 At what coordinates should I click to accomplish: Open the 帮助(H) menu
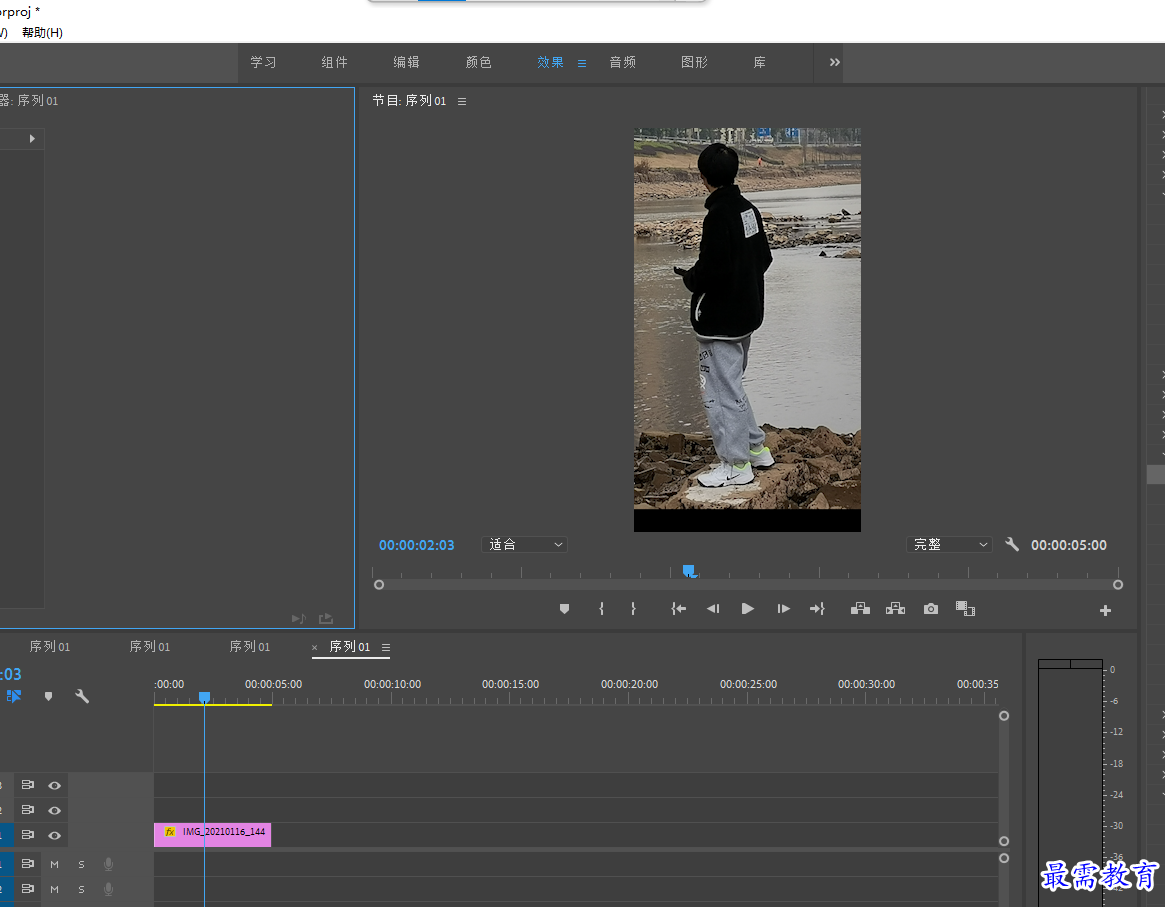[42, 33]
